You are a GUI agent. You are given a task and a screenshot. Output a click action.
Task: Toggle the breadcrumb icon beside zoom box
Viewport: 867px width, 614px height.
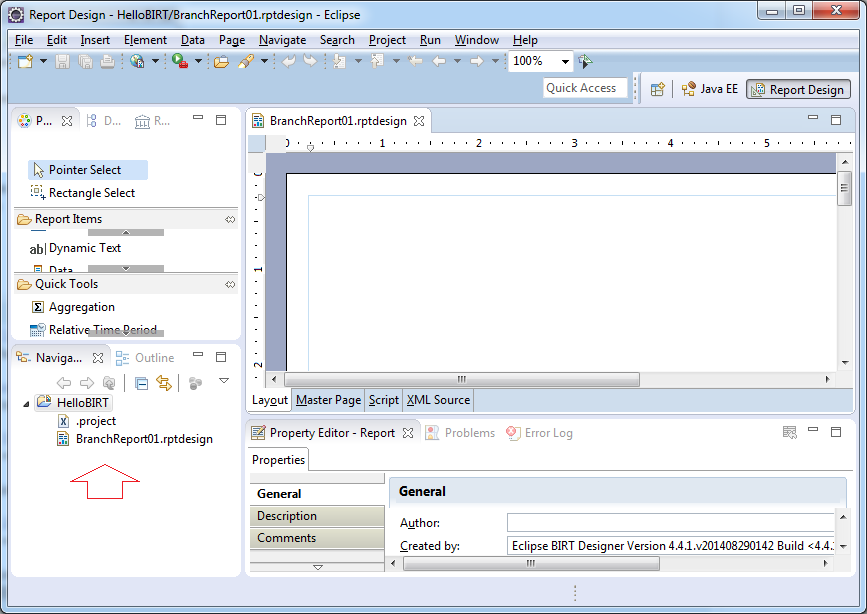tap(585, 61)
